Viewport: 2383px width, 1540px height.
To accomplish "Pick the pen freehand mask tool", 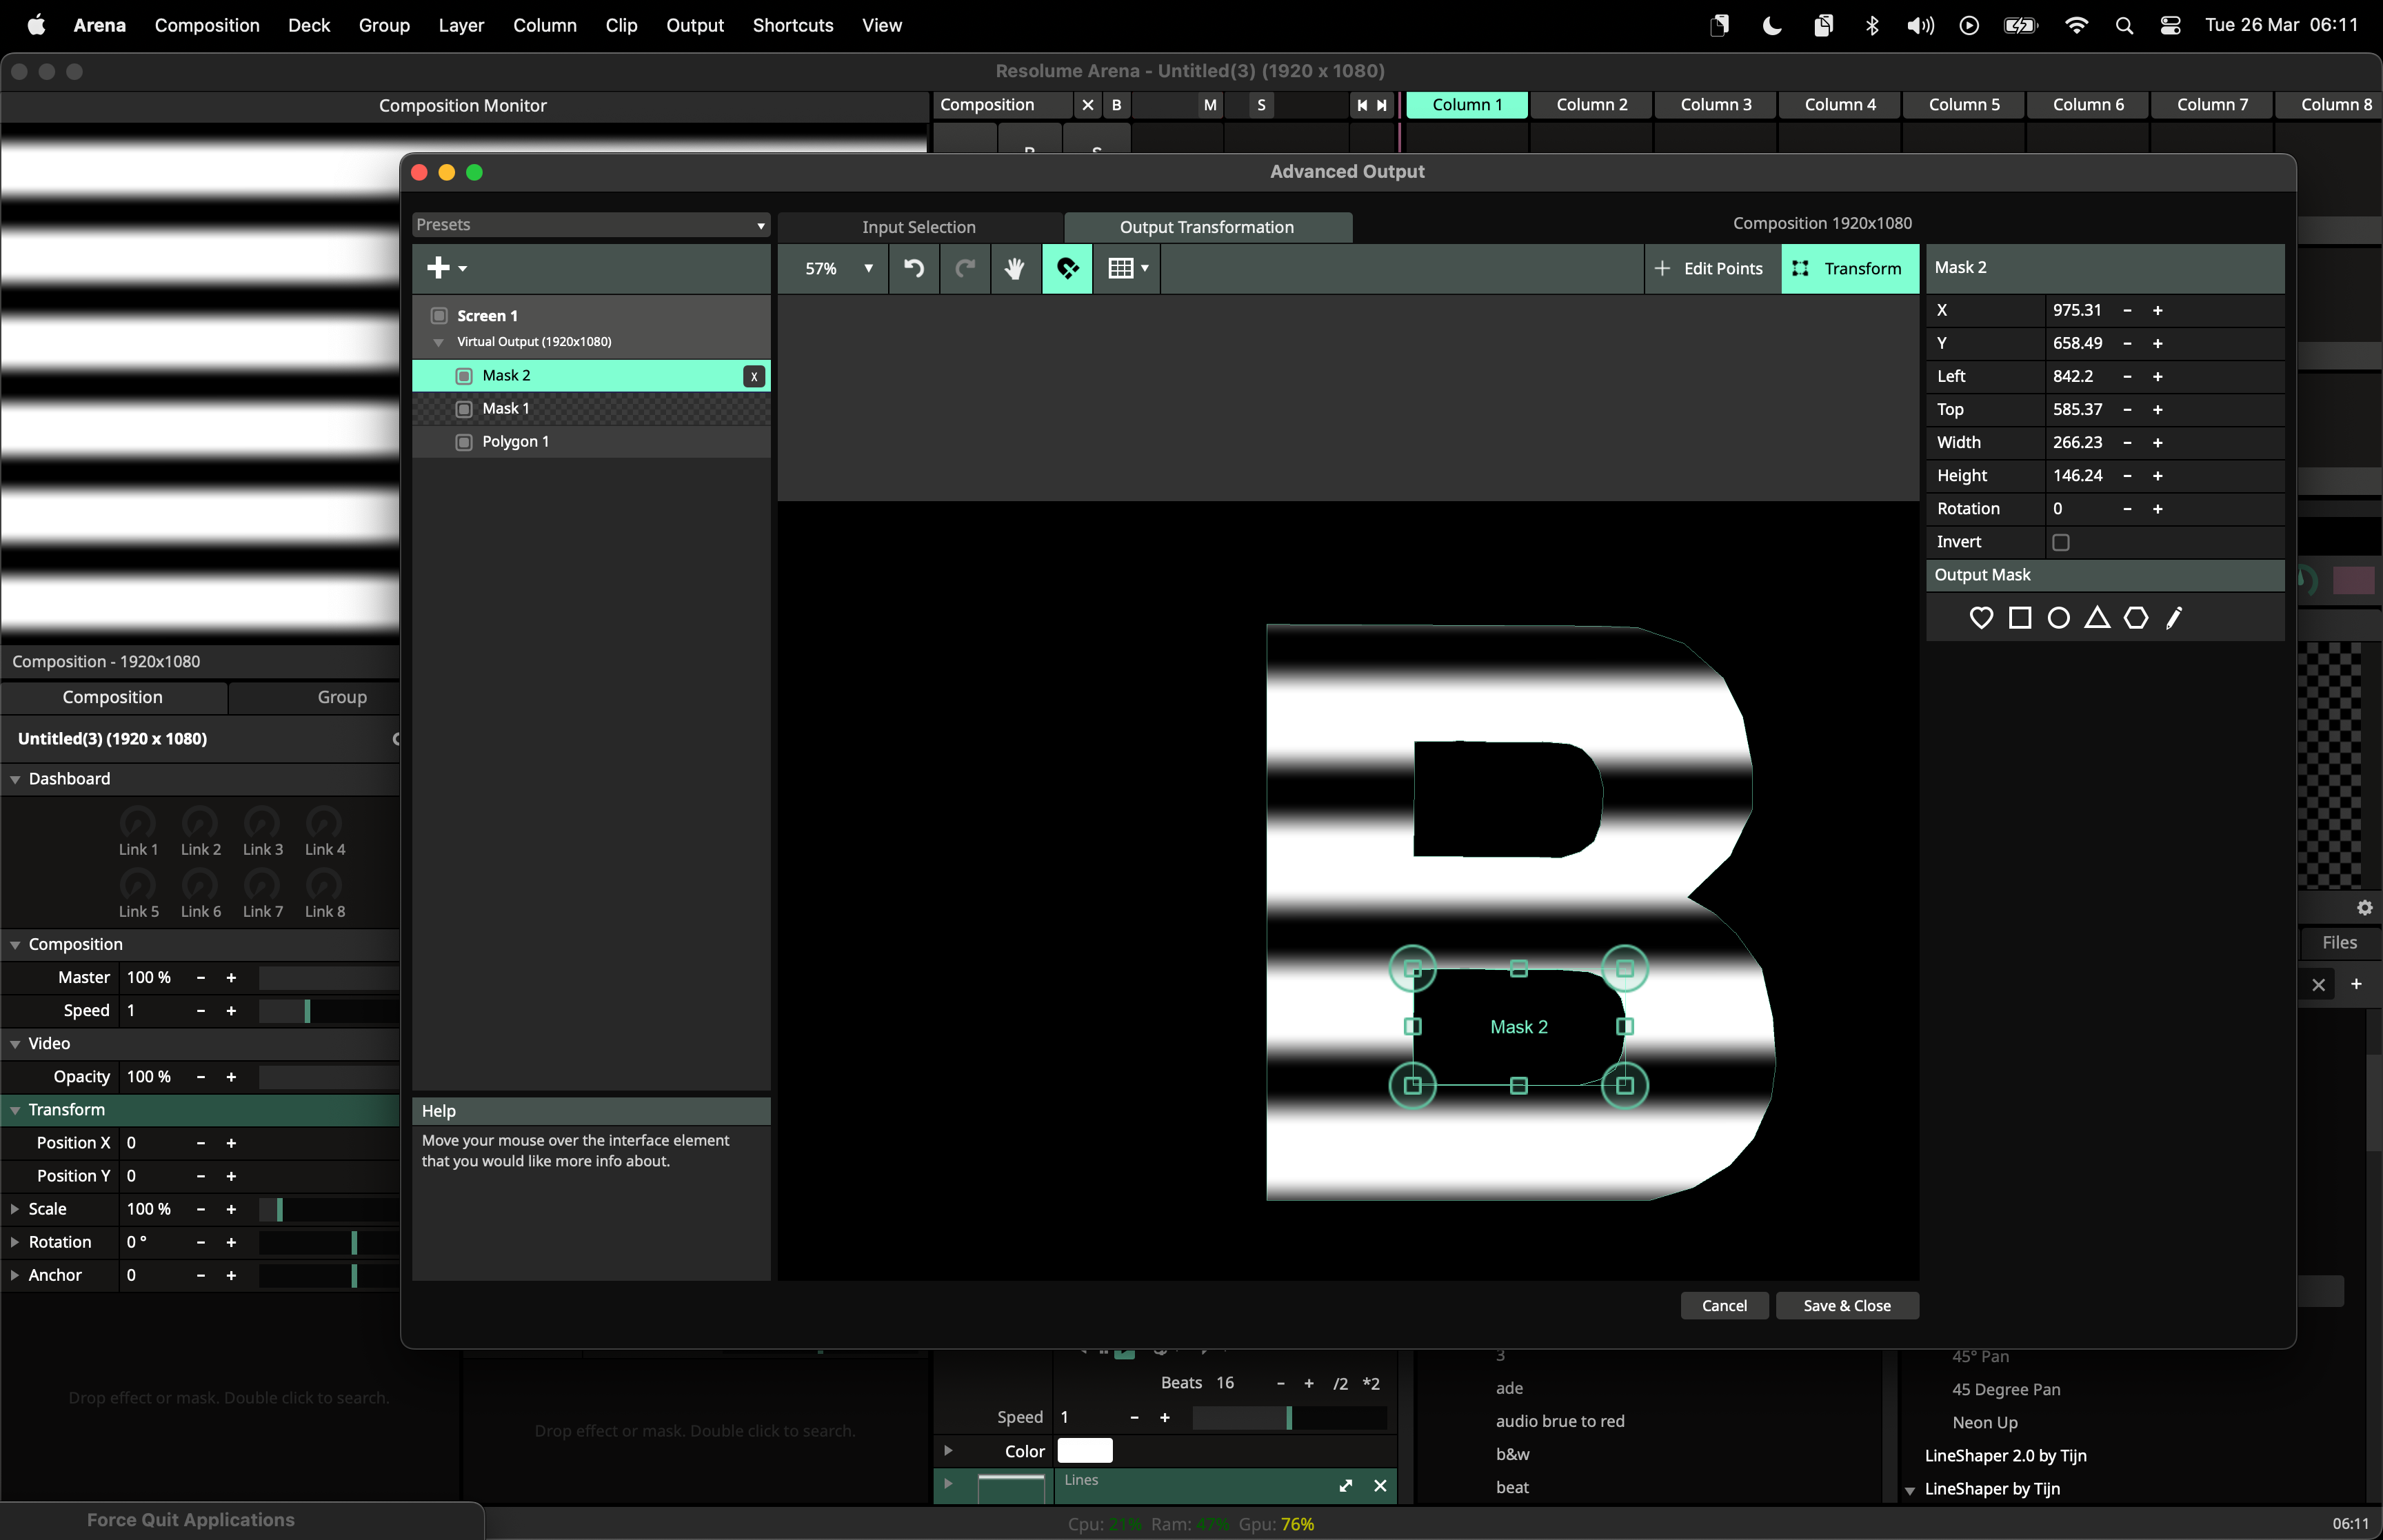I will click(2174, 618).
